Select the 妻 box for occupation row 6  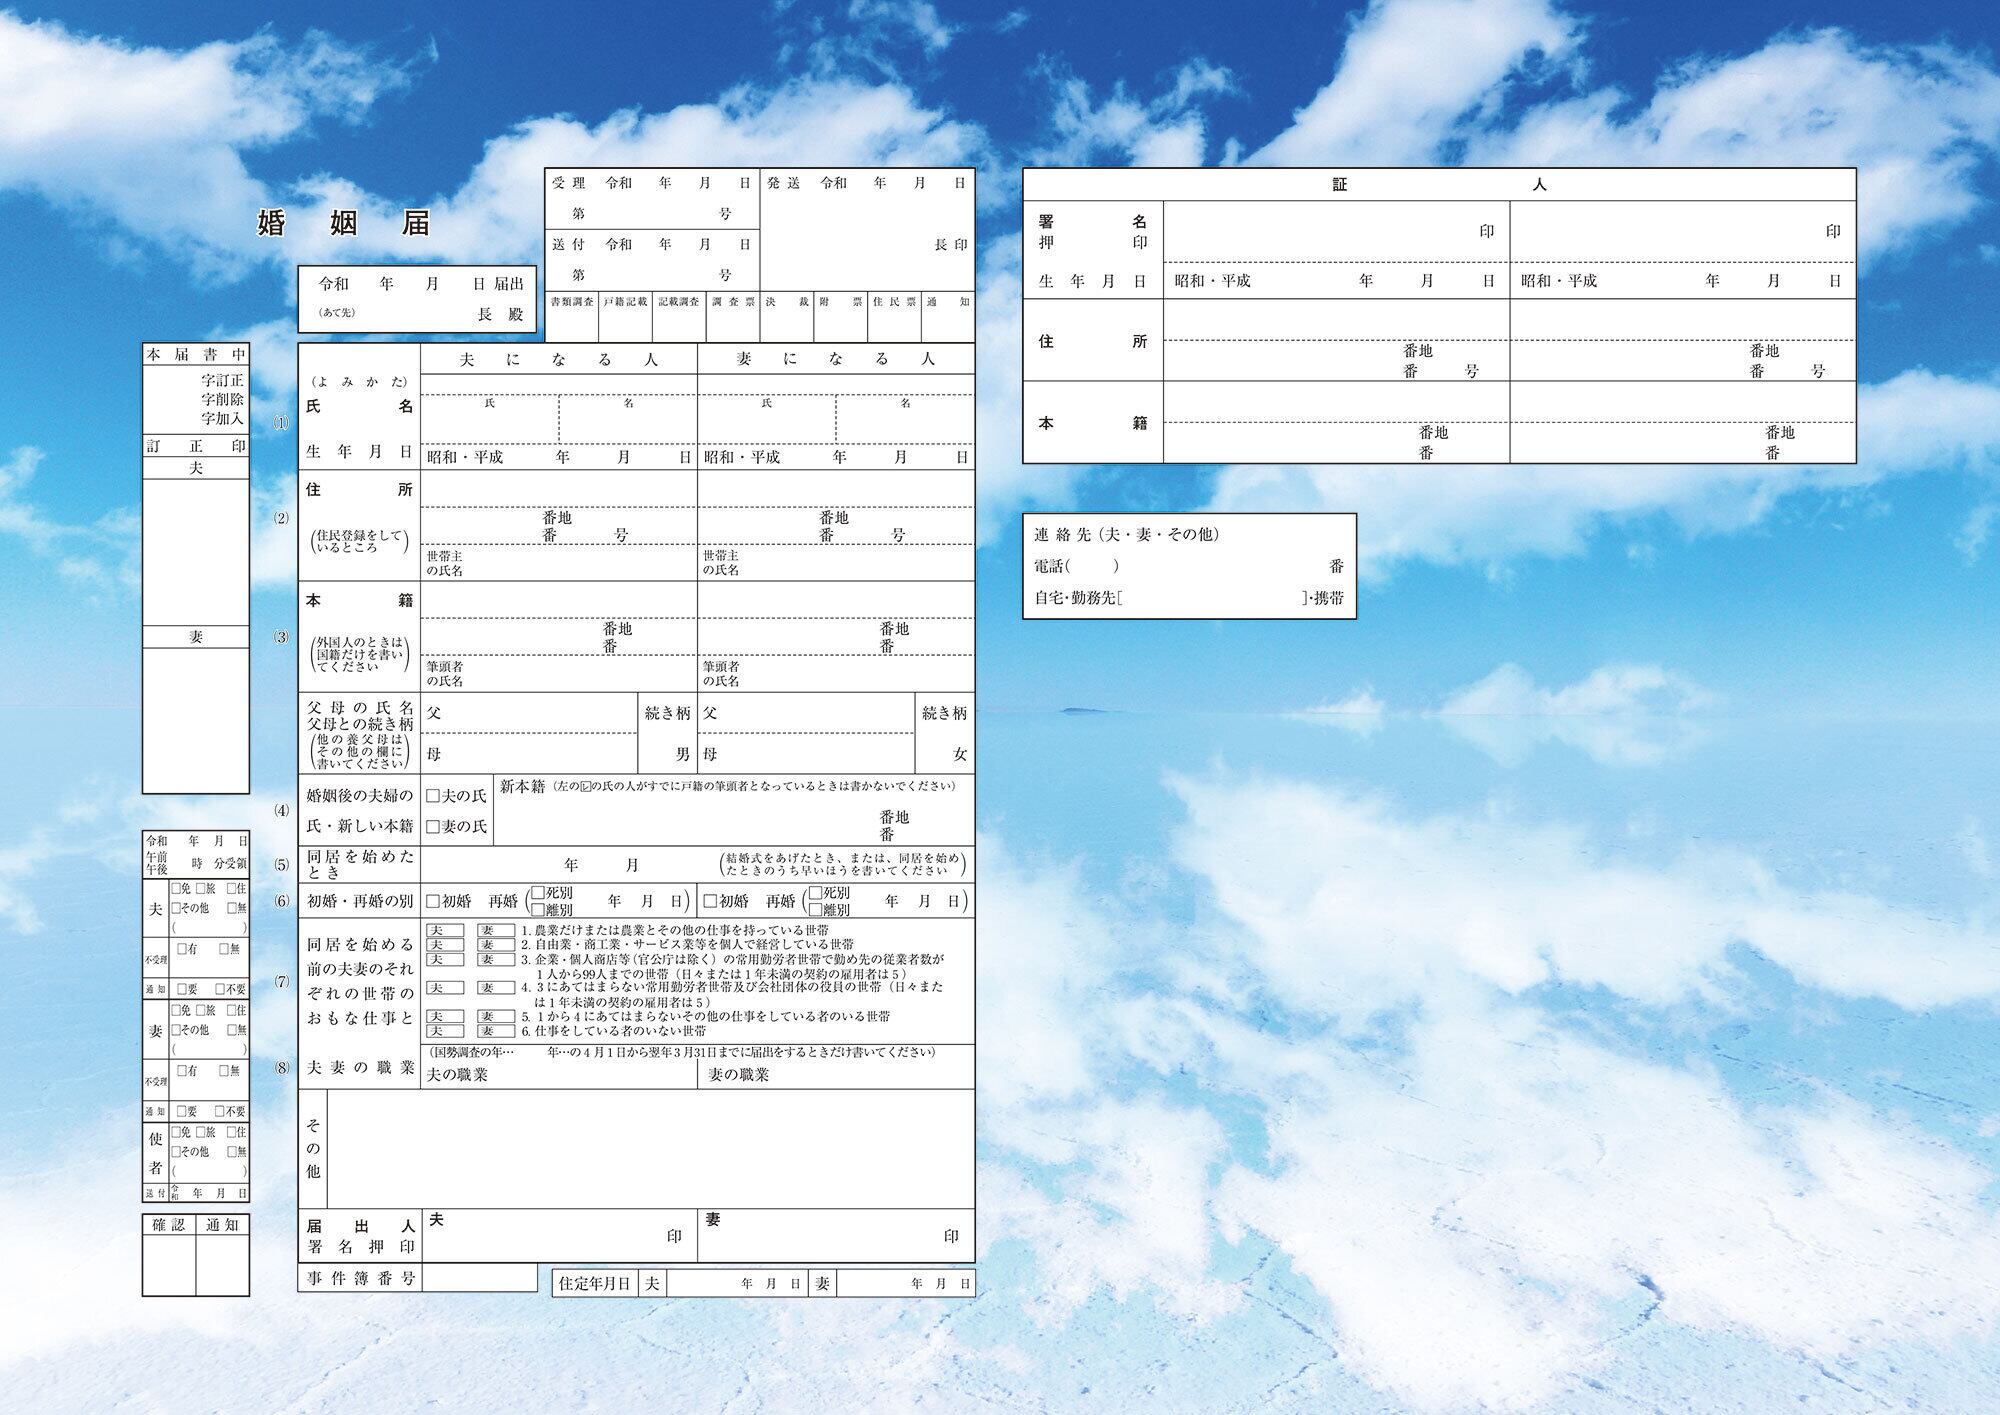(x=495, y=1031)
